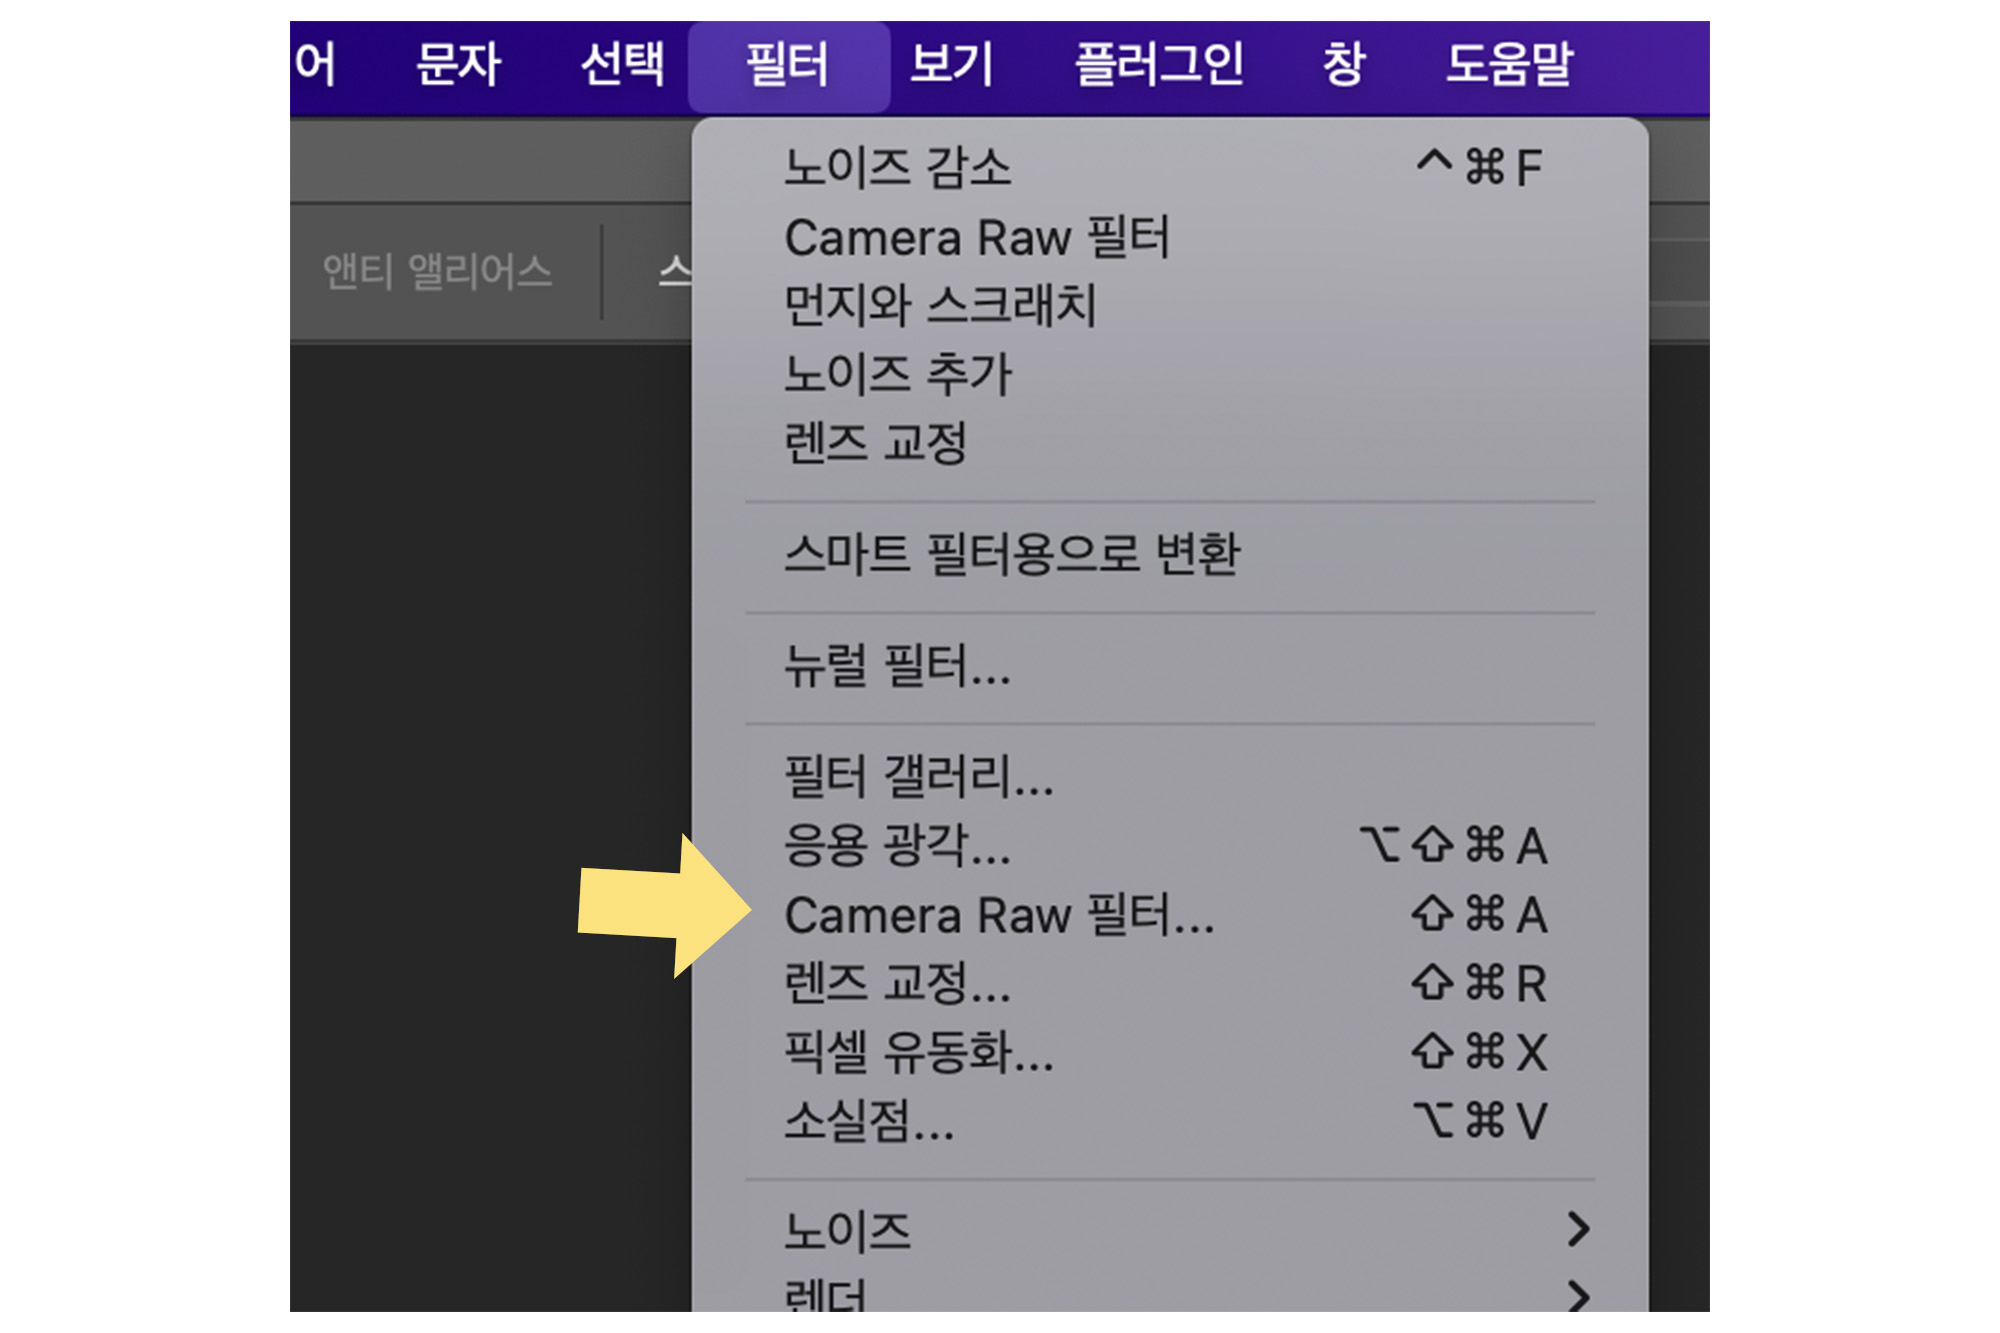The width and height of the screenshot is (2000, 1333).
Task: Open 소실점... filter
Action: point(868,1121)
